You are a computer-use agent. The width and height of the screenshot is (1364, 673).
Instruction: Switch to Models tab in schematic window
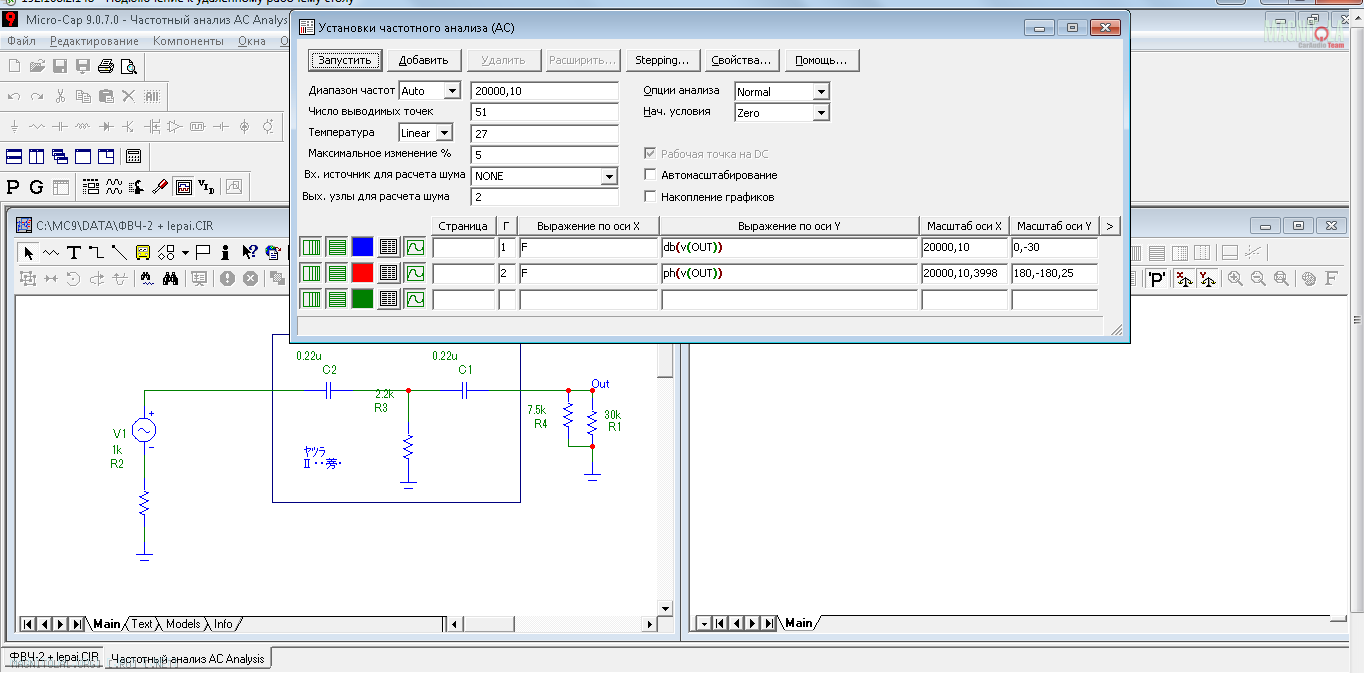click(x=183, y=624)
